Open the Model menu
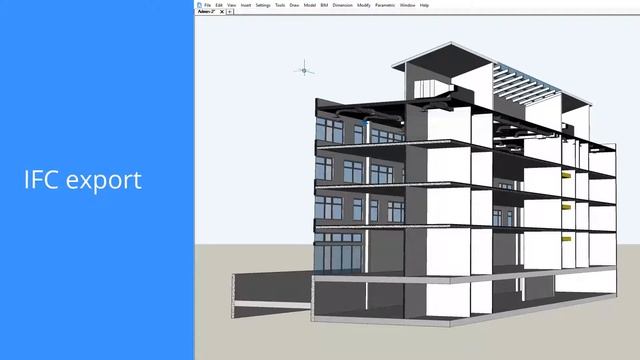The width and height of the screenshot is (640, 360). [x=310, y=5]
